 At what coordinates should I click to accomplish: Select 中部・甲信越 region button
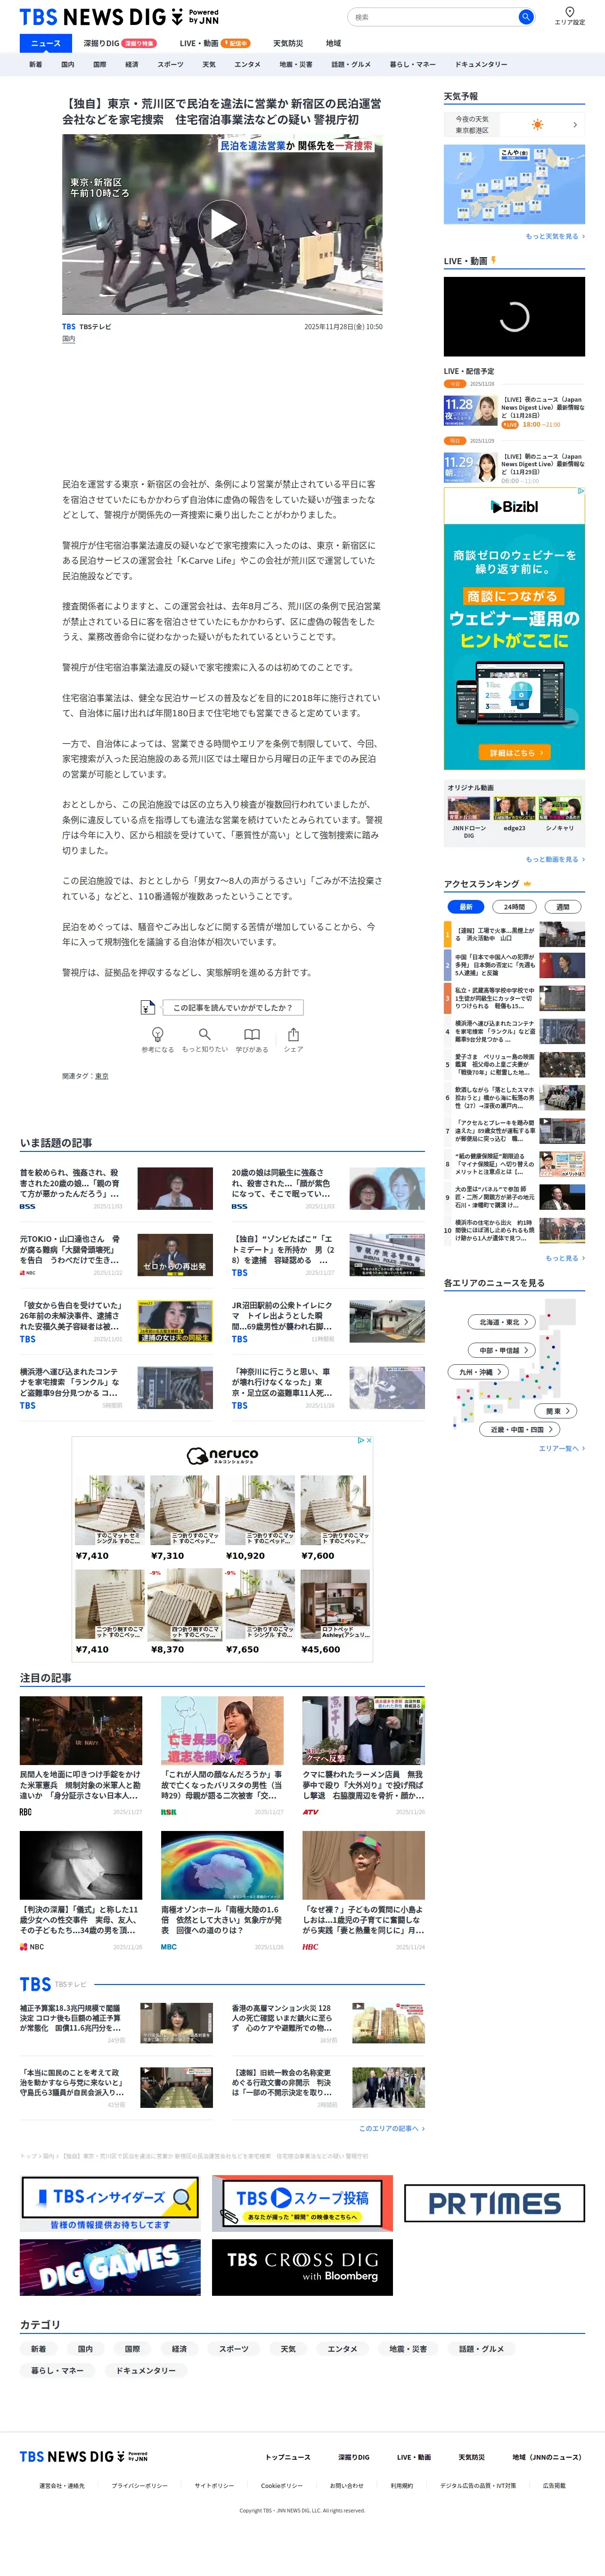(x=502, y=1350)
